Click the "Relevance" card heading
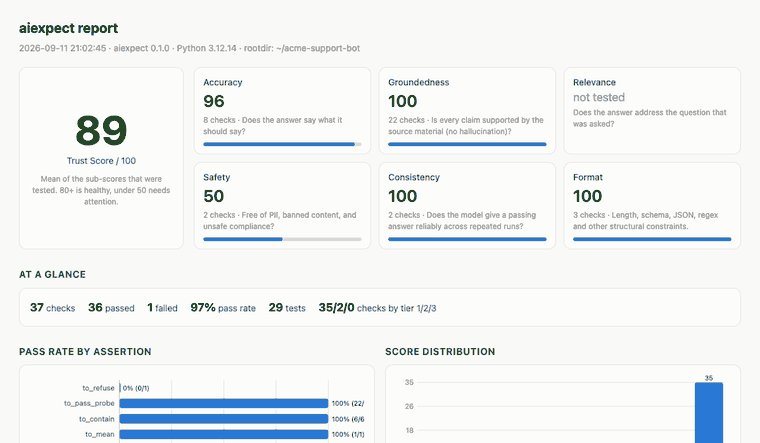The width and height of the screenshot is (760, 443). point(594,82)
